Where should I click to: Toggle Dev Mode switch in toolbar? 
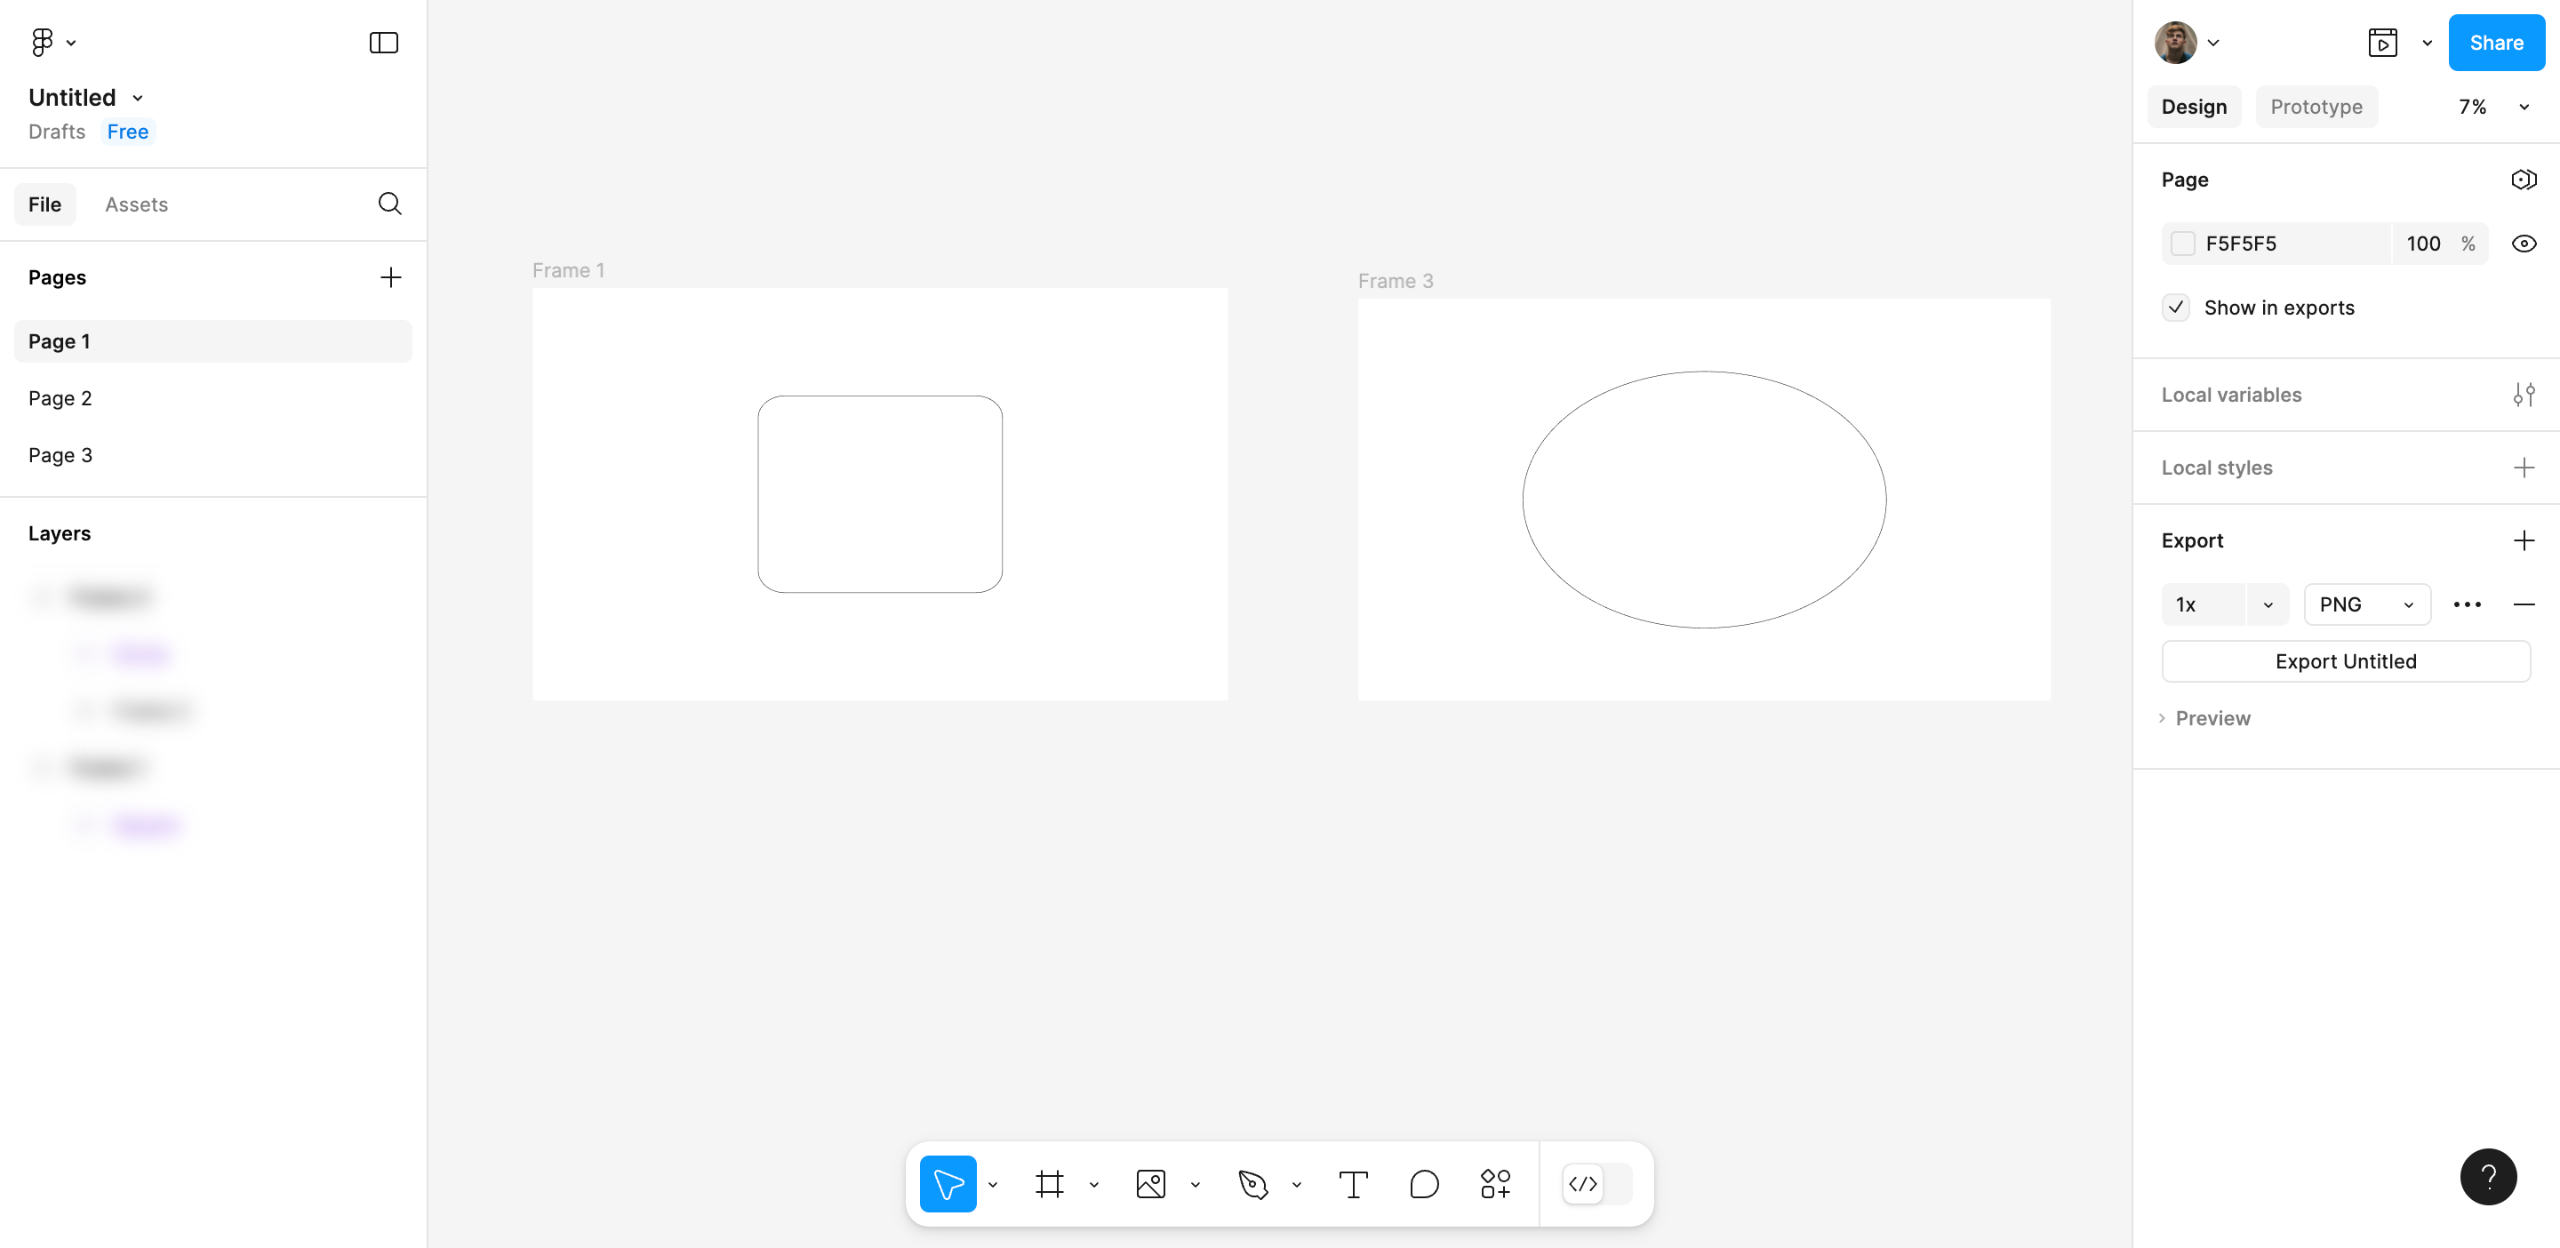pyautogui.click(x=1597, y=1184)
